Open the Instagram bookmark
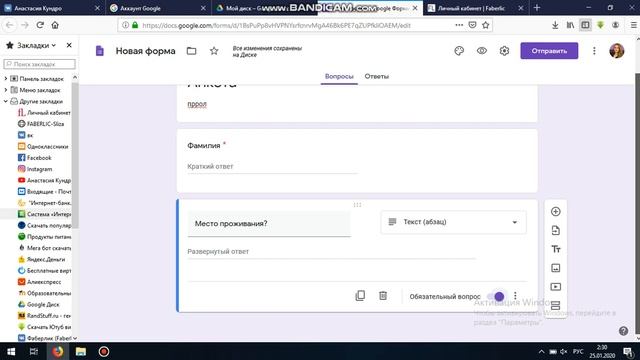The image size is (640, 360). click(x=39, y=169)
